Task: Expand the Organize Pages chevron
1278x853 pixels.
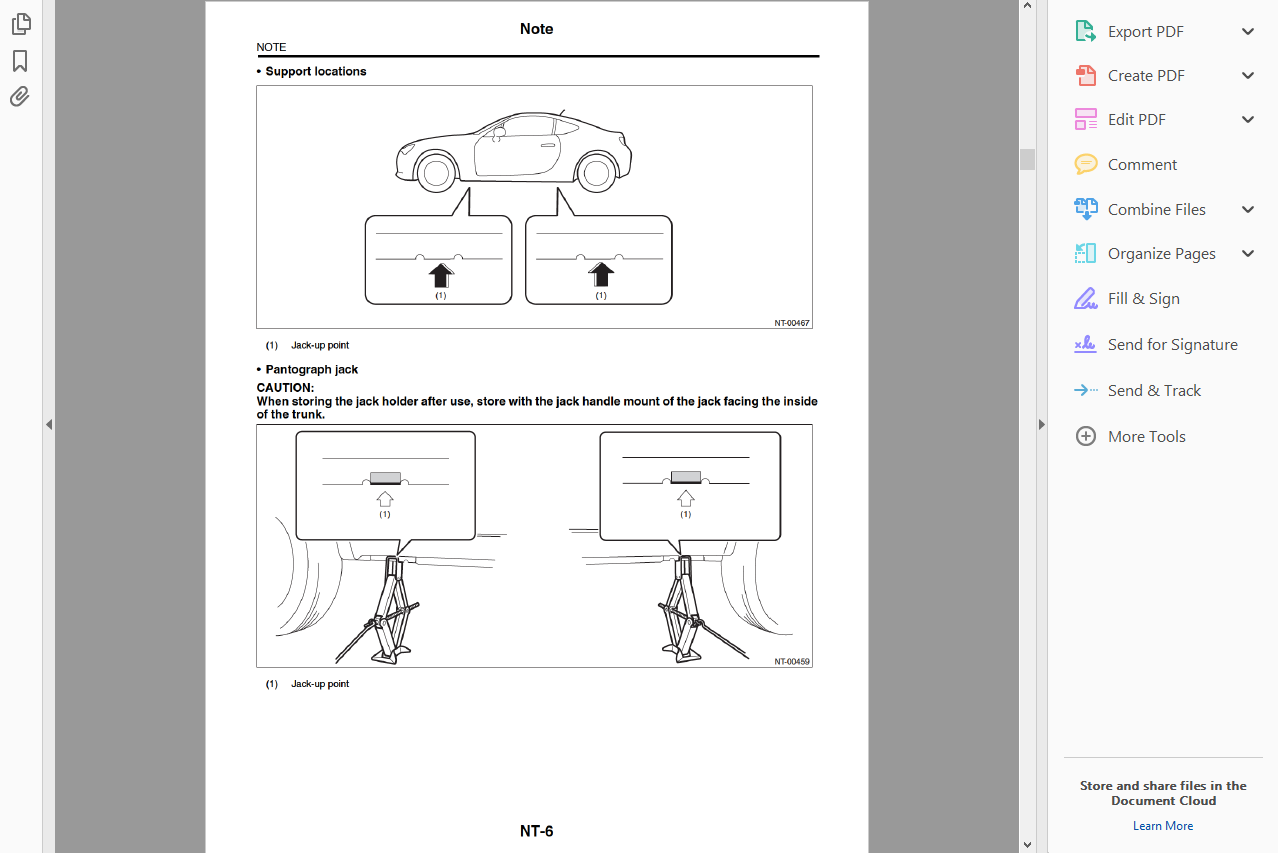Action: click(1248, 253)
